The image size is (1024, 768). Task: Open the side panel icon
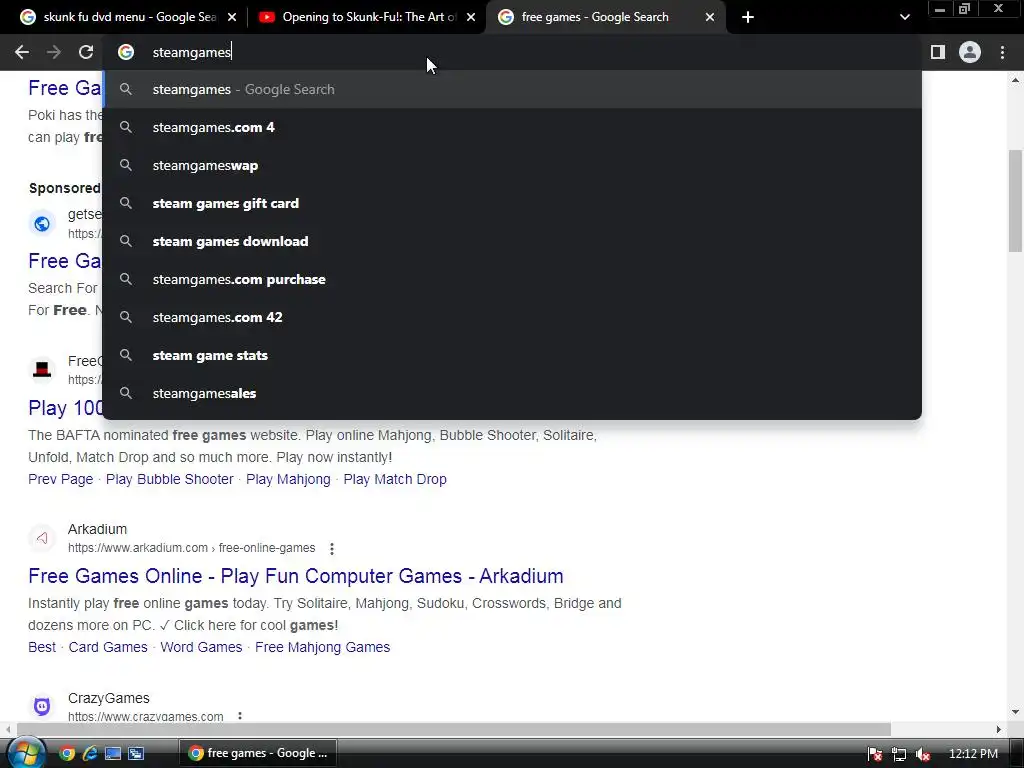(x=938, y=52)
